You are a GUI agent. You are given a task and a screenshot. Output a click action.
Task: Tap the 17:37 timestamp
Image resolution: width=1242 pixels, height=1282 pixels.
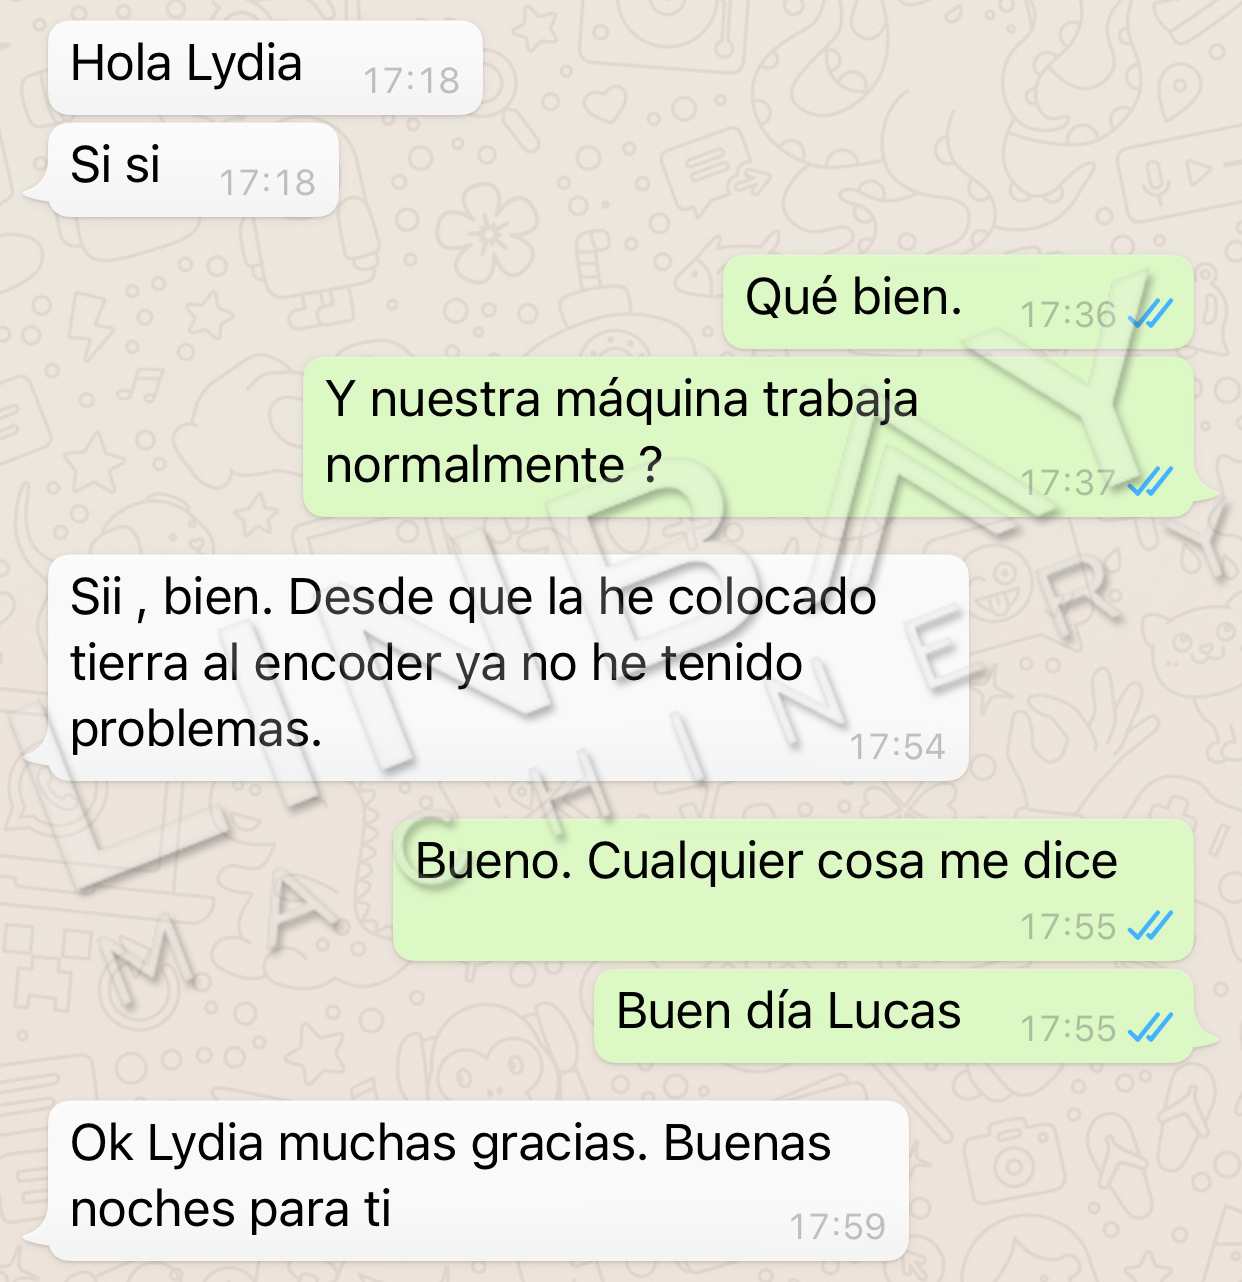(1068, 483)
